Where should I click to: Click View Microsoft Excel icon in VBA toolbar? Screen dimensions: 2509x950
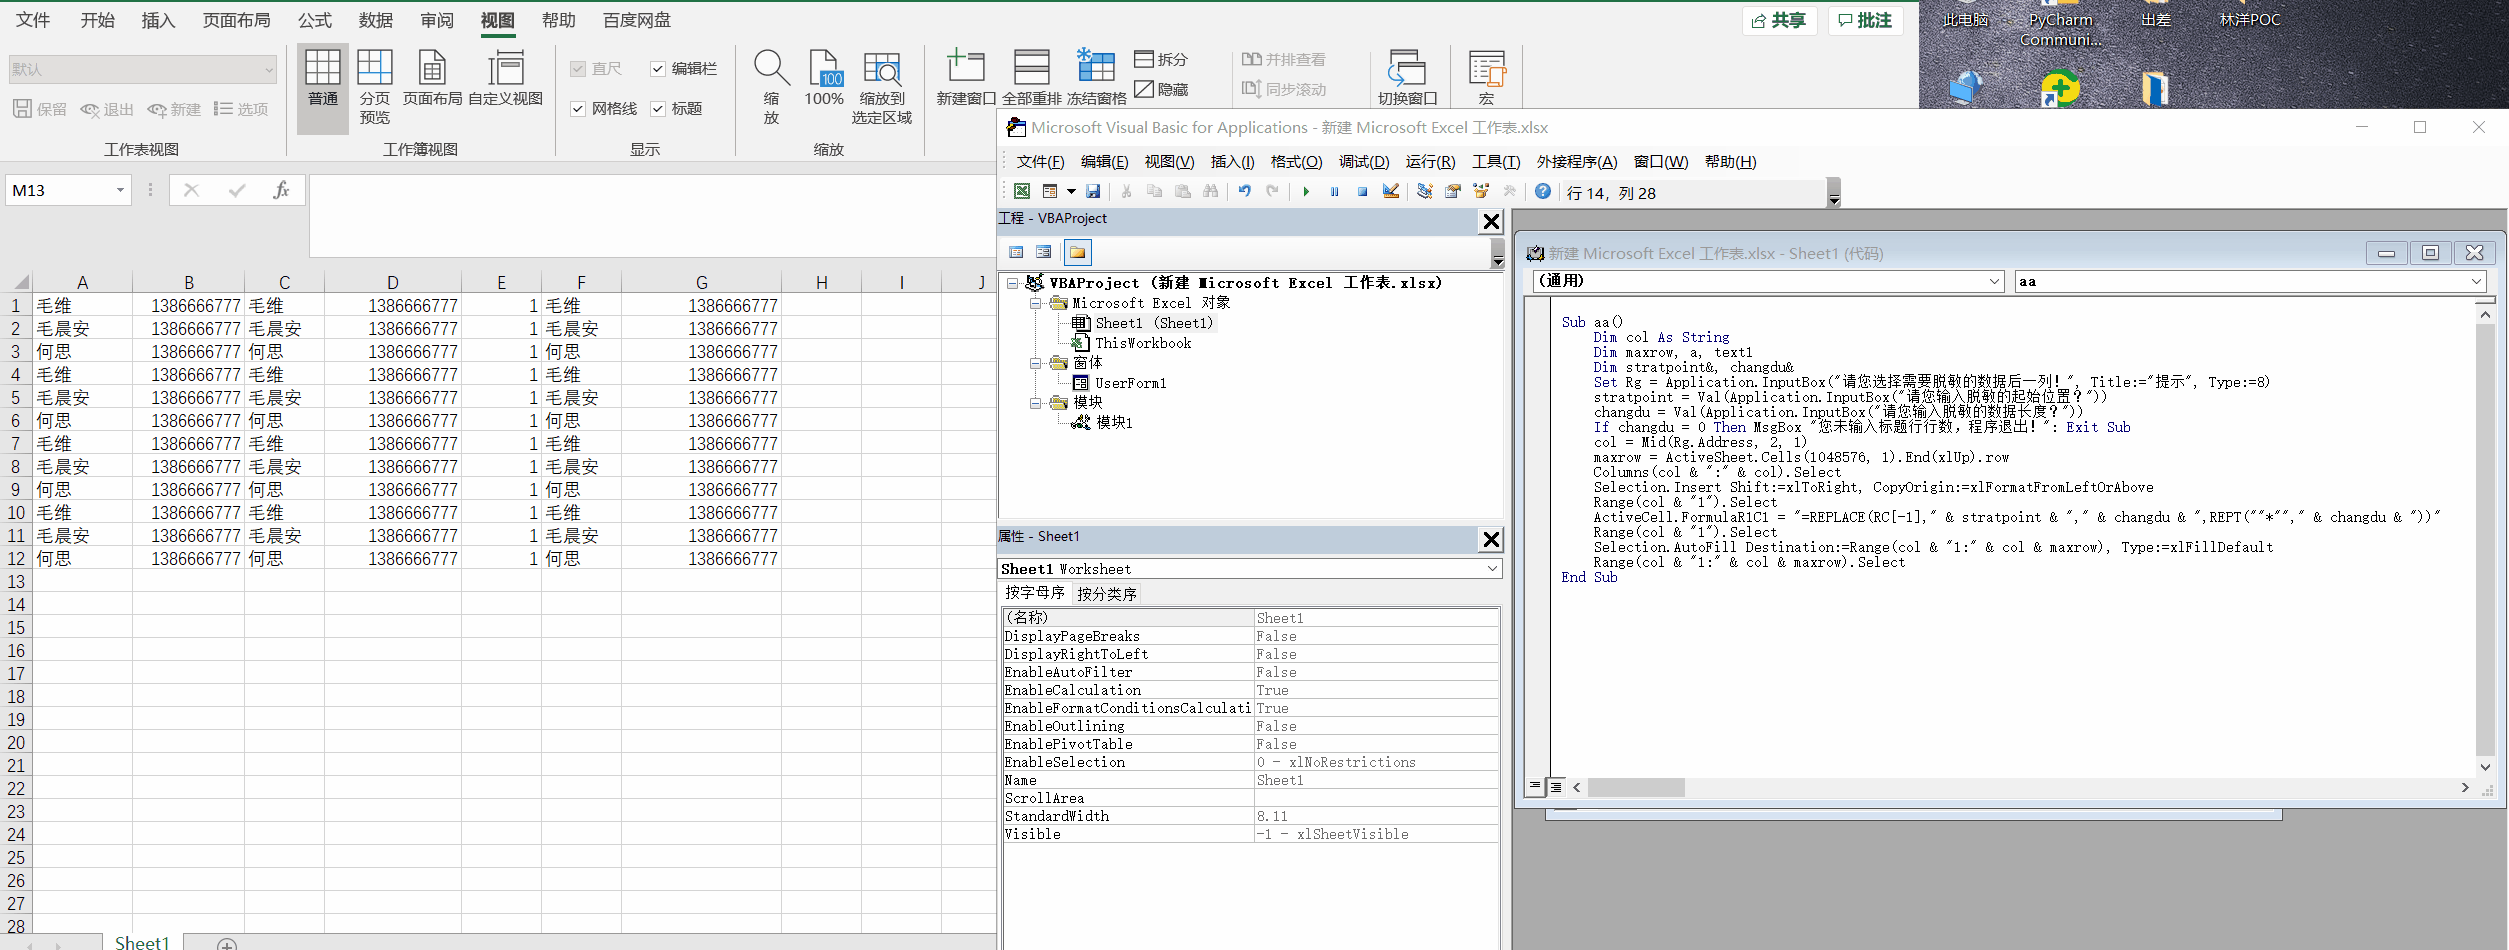click(1021, 191)
